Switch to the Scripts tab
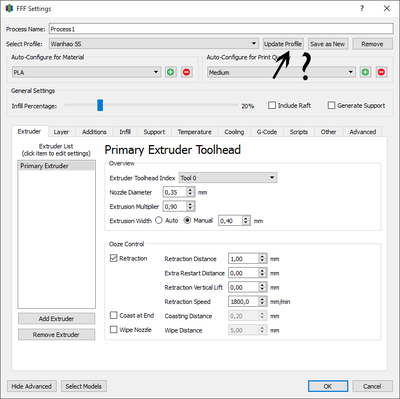The height and width of the screenshot is (399, 400). [x=299, y=132]
